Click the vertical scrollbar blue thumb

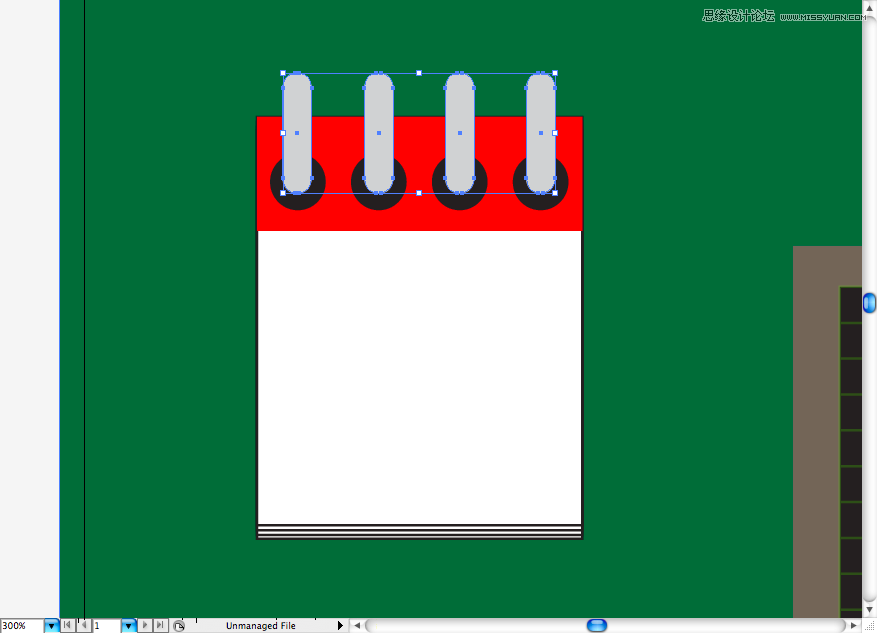869,303
